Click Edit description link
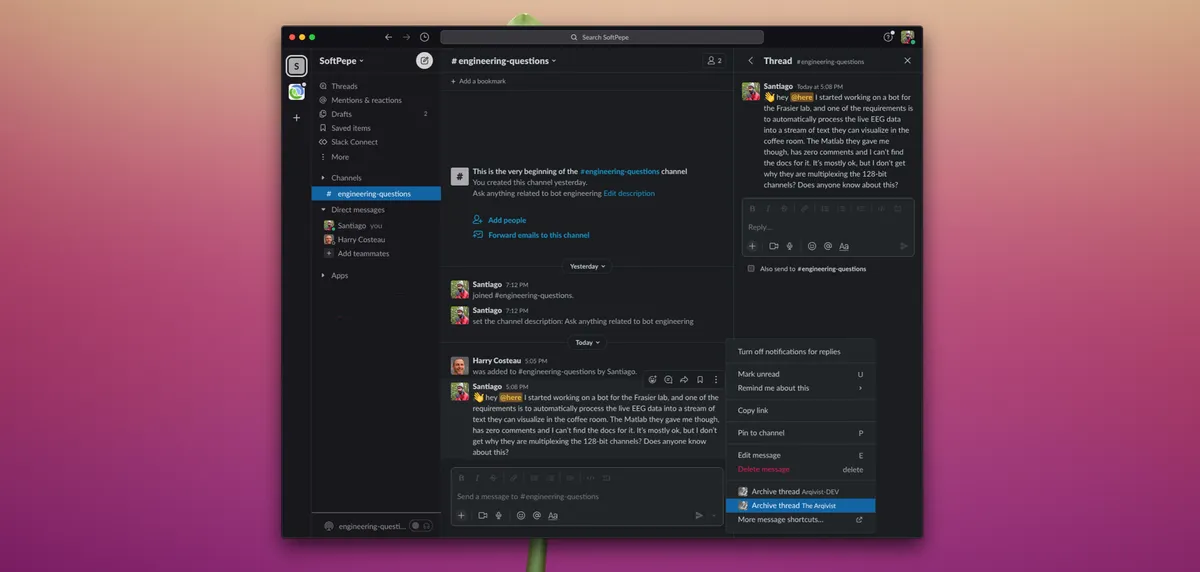 [x=629, y=193]
